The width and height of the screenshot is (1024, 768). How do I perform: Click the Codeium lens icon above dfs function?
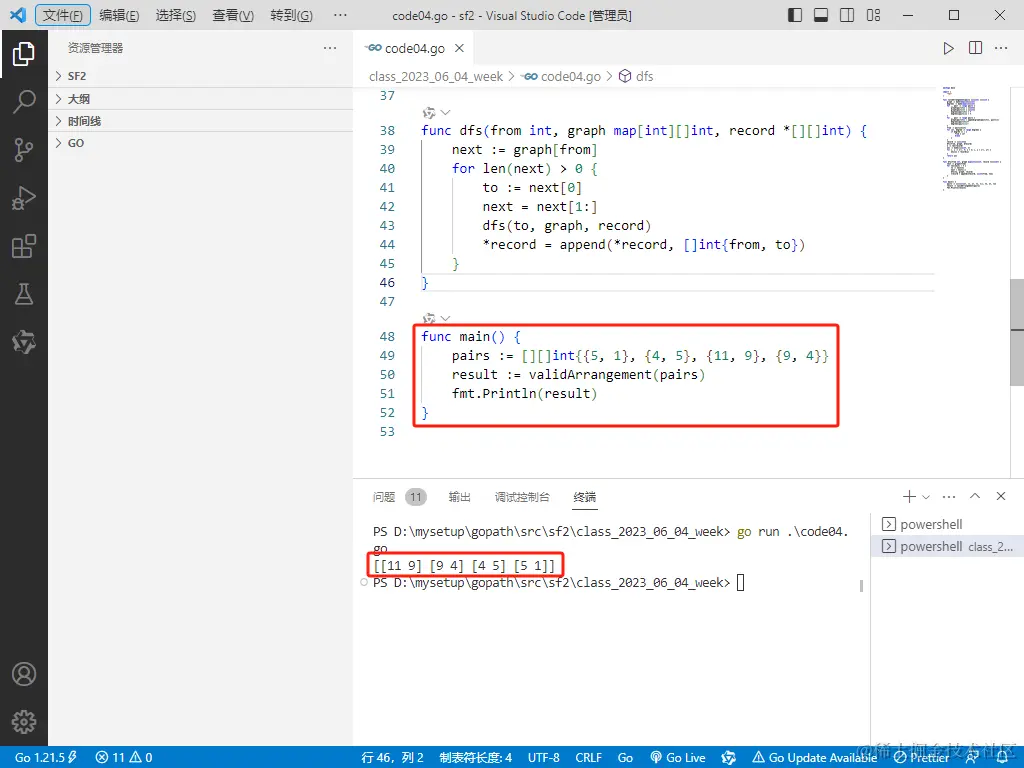point(429,113)
